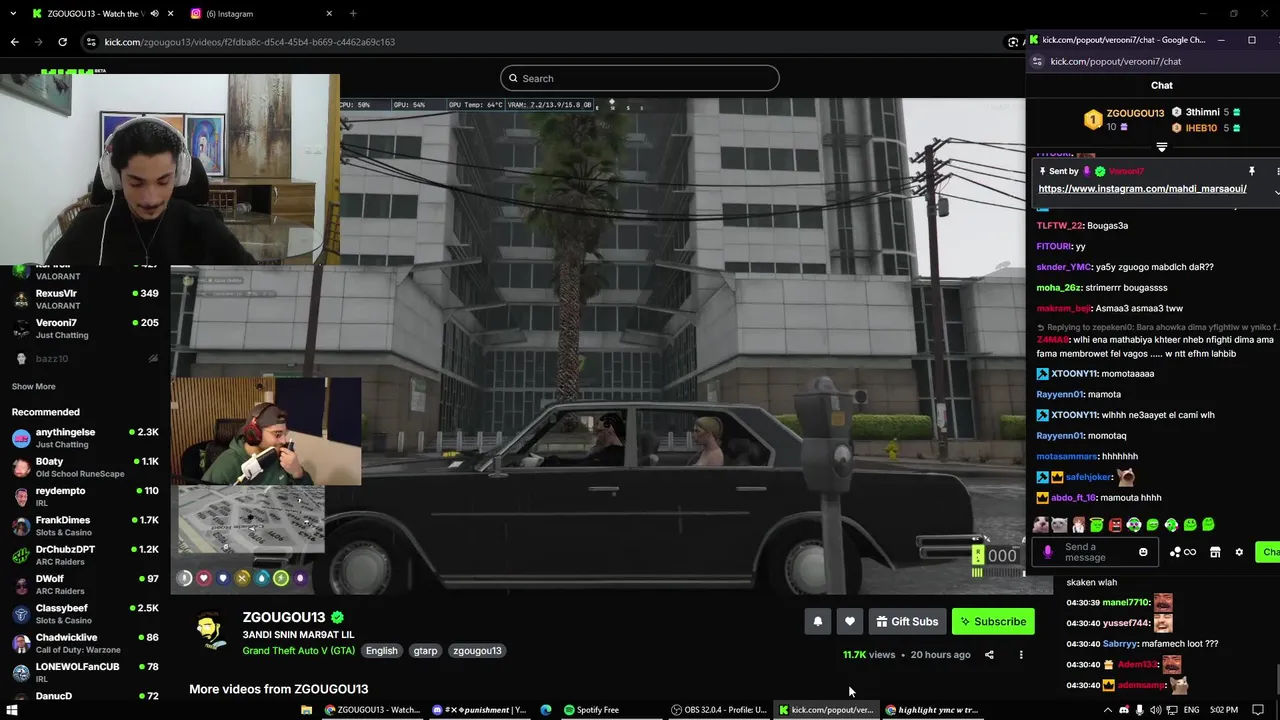
Task: Click the Kick search field
Action: 640,78
